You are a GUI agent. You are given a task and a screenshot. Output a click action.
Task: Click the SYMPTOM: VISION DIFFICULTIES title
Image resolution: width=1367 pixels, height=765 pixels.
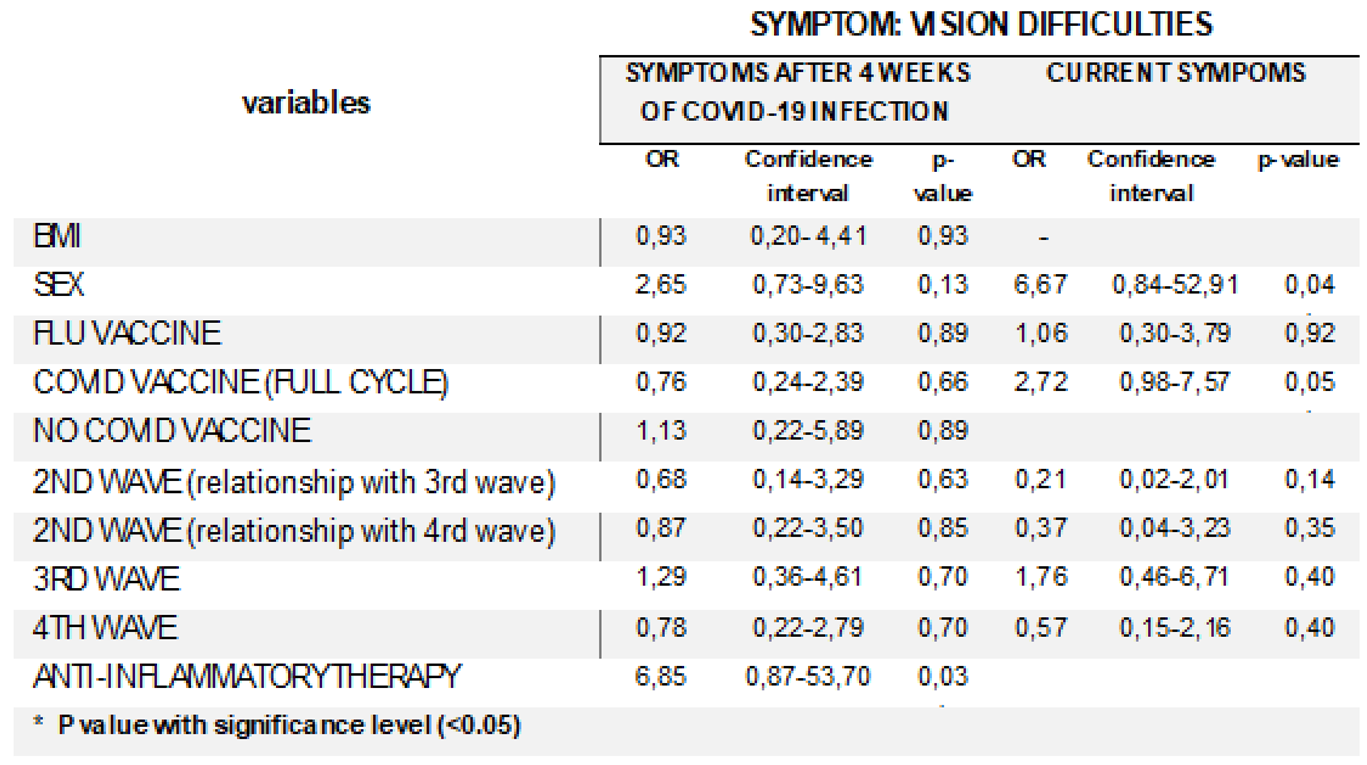pyautogui.click(x=981, y=25)
